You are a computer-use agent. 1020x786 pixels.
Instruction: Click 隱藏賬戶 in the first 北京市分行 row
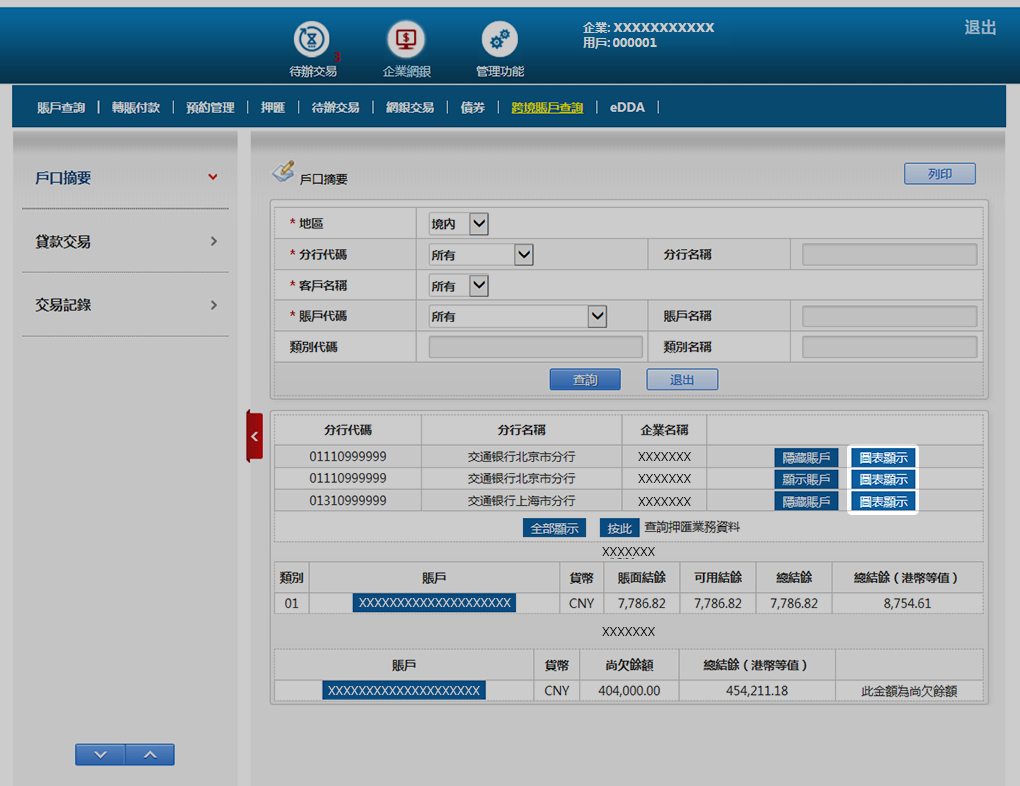(806, 457)
